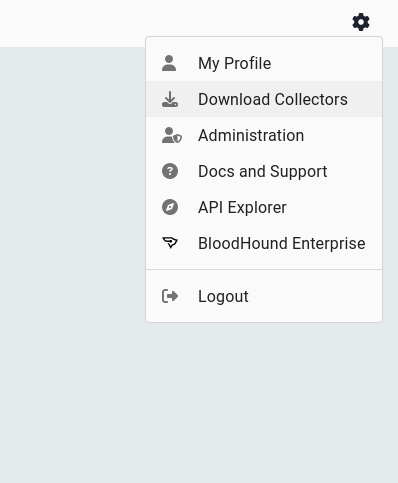Click the question mark help icon
The width and height of the screenshot is (398, 483).
click(x=170, y=171)
